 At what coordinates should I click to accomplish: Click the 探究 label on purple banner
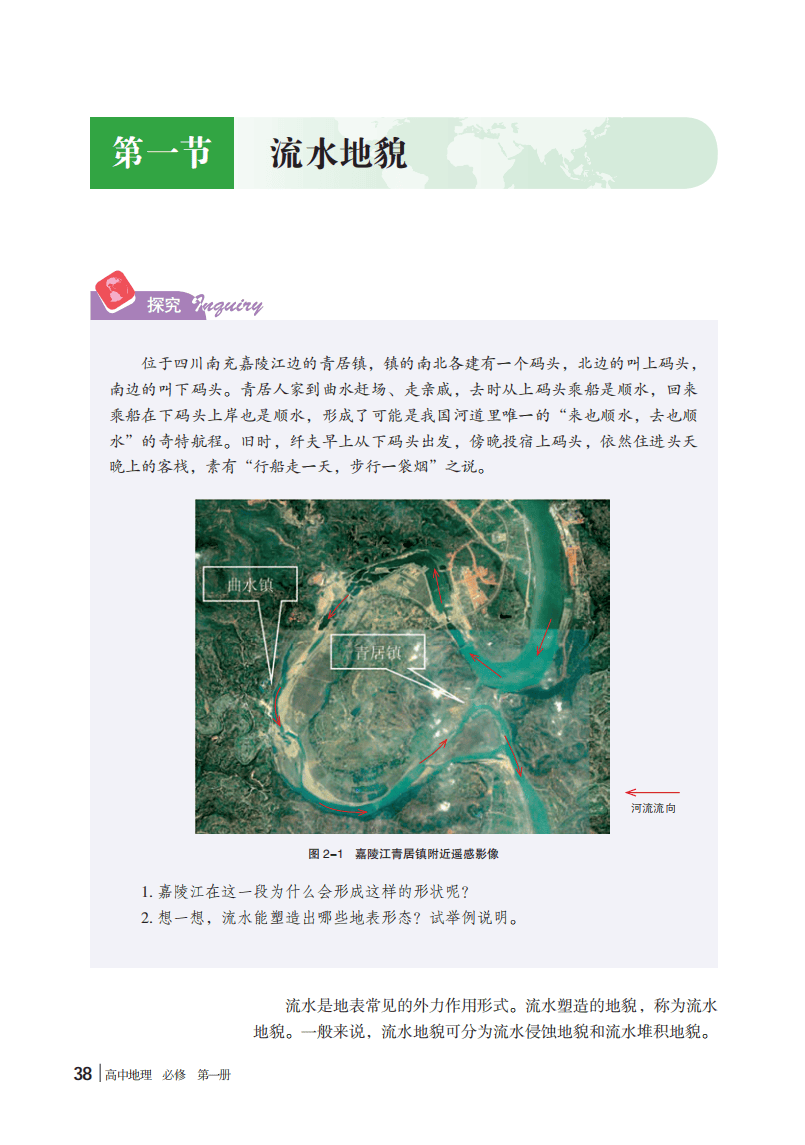pos(164,305)
